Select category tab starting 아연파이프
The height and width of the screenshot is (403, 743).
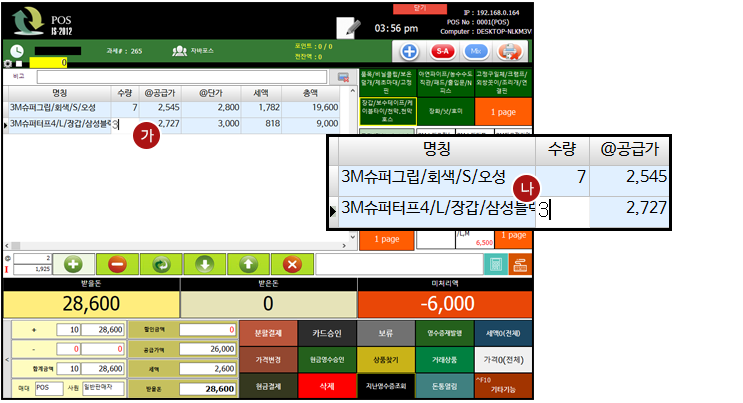pos(445,82)
